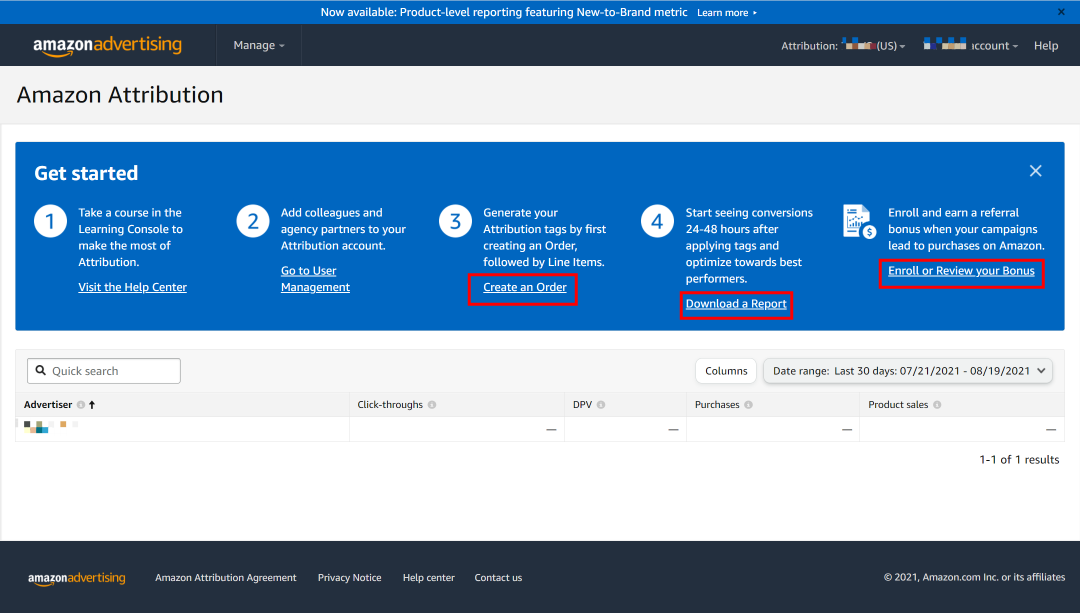This screenshot has width=1080, height=613.
Task: Click the Create an Order link
Action: [525, 287]
